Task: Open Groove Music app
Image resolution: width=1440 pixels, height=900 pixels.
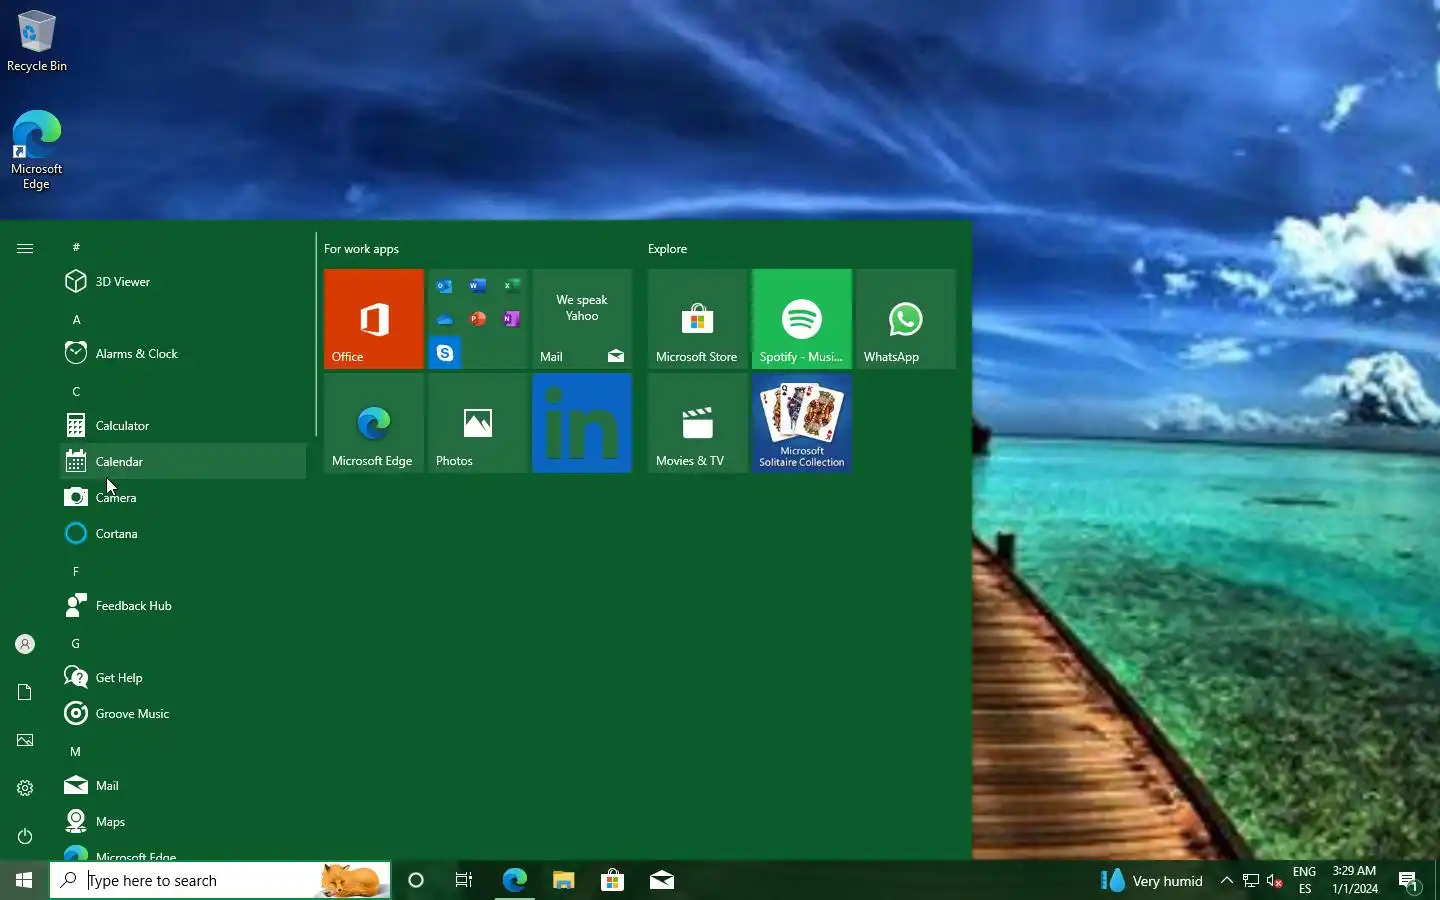Action: [183, 714]
